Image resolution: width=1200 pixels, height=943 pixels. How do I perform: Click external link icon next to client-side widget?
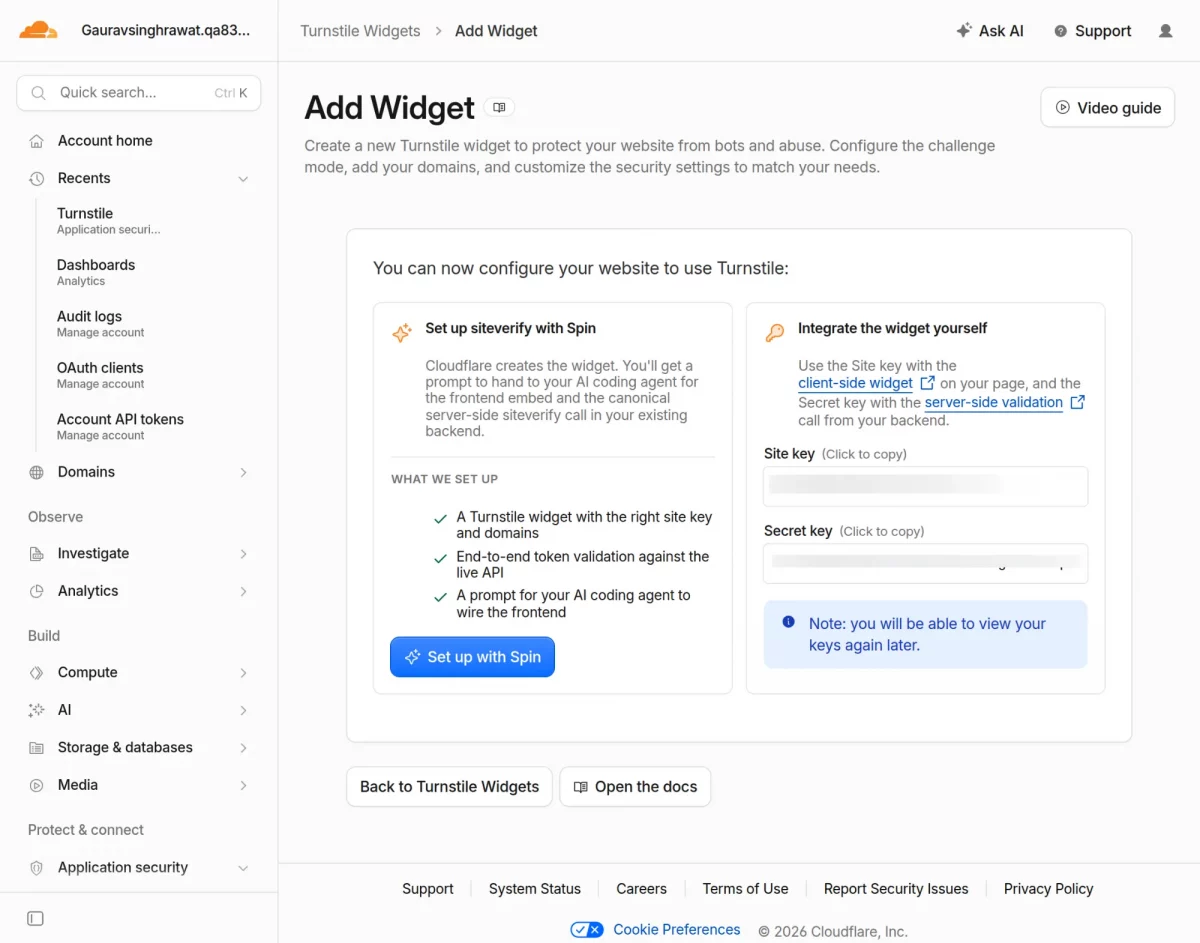pos(927,383)
